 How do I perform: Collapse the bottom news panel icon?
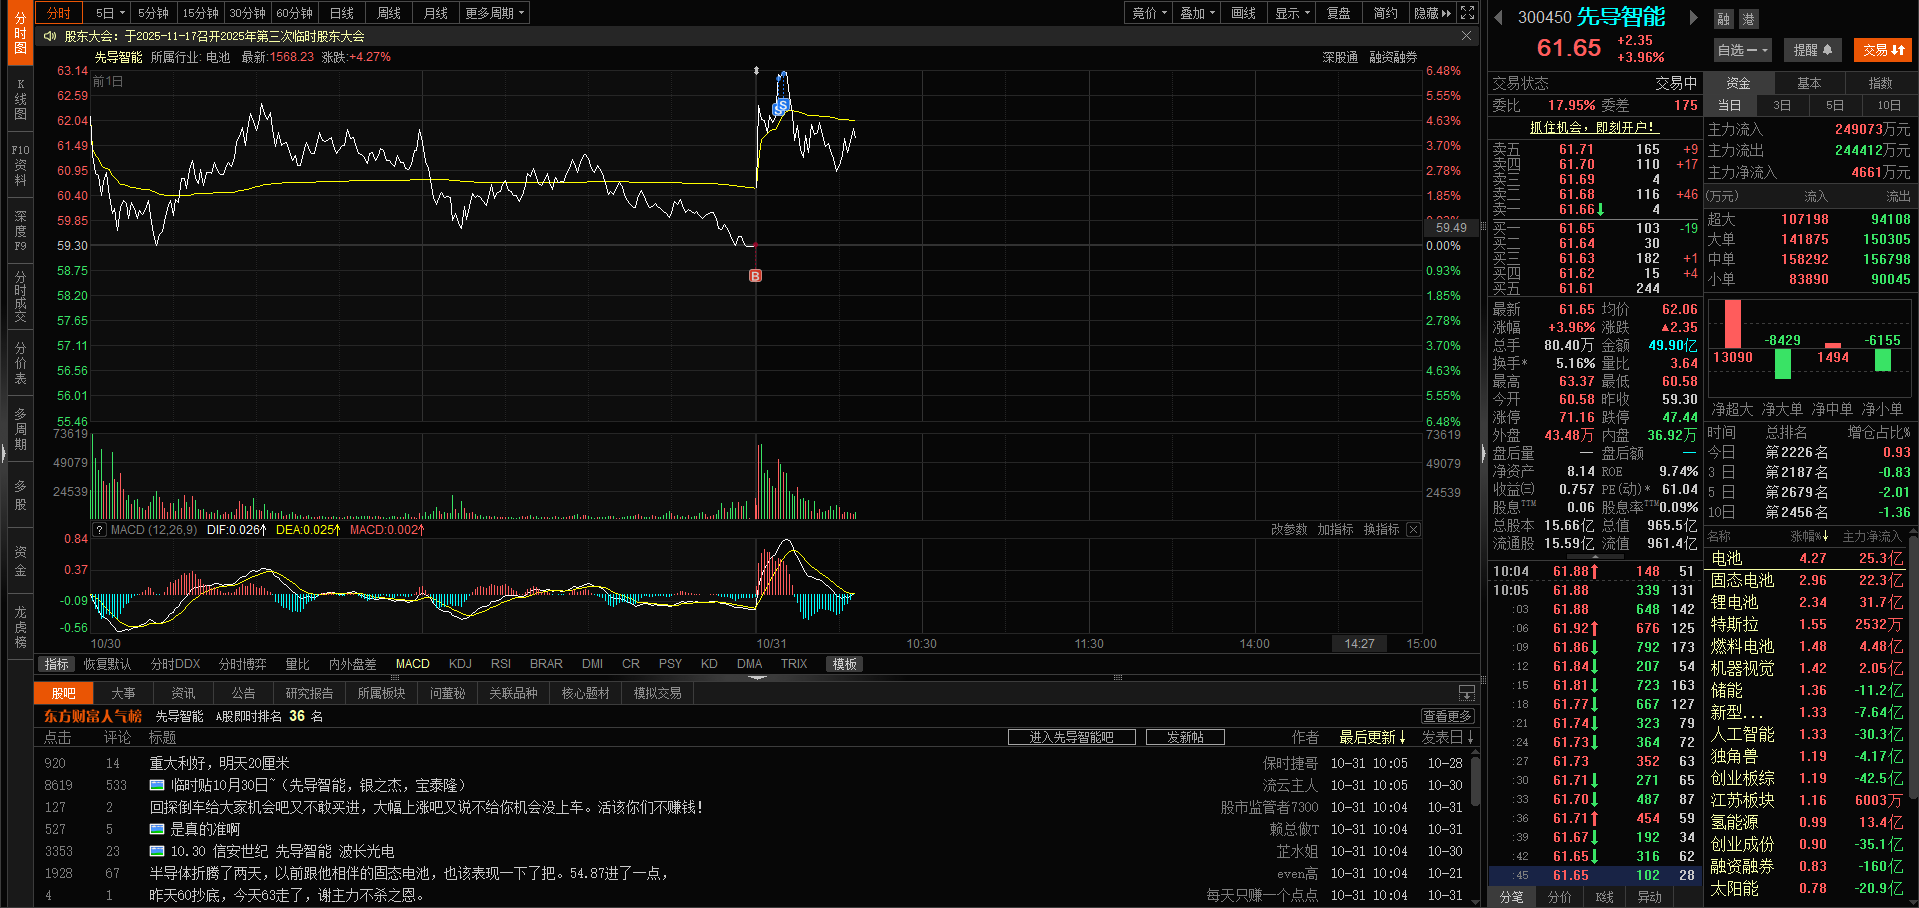[1466, 693]
